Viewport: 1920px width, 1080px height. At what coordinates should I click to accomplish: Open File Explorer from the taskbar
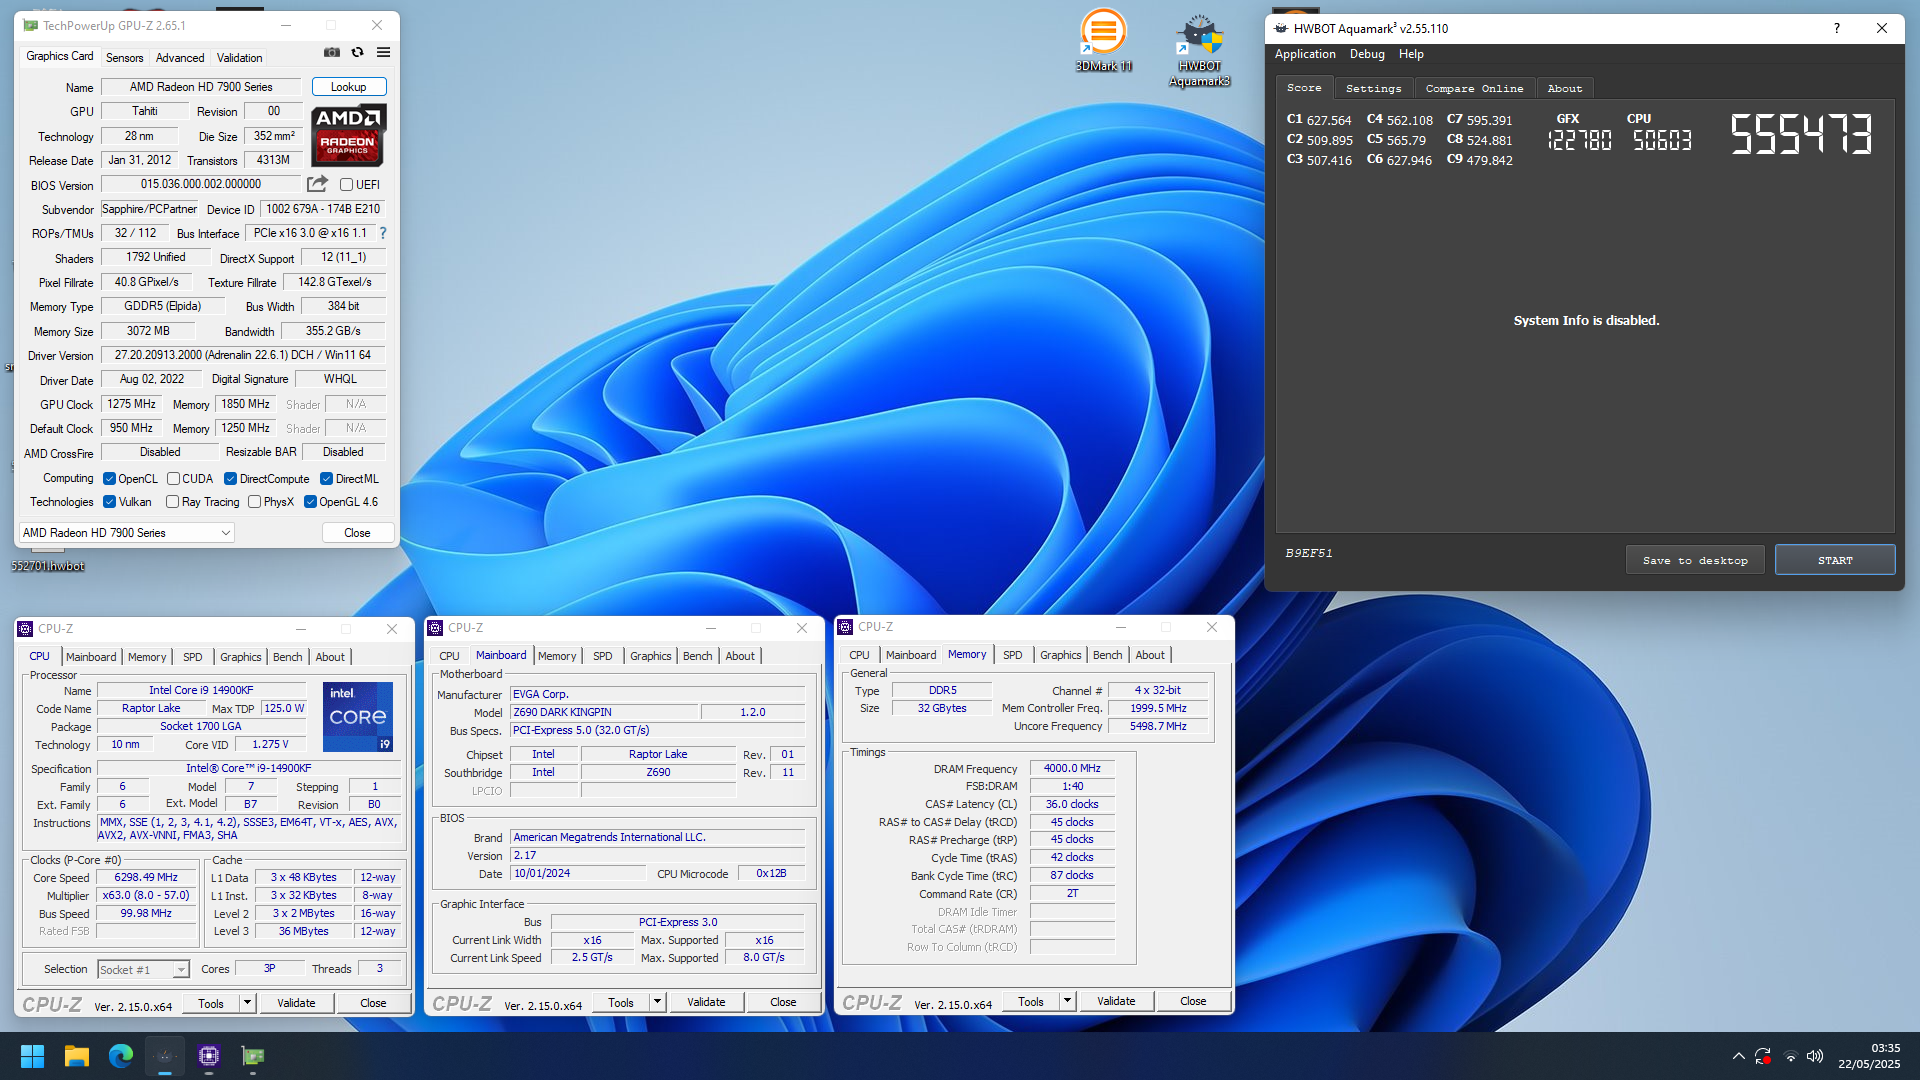tap(77, 1056)
